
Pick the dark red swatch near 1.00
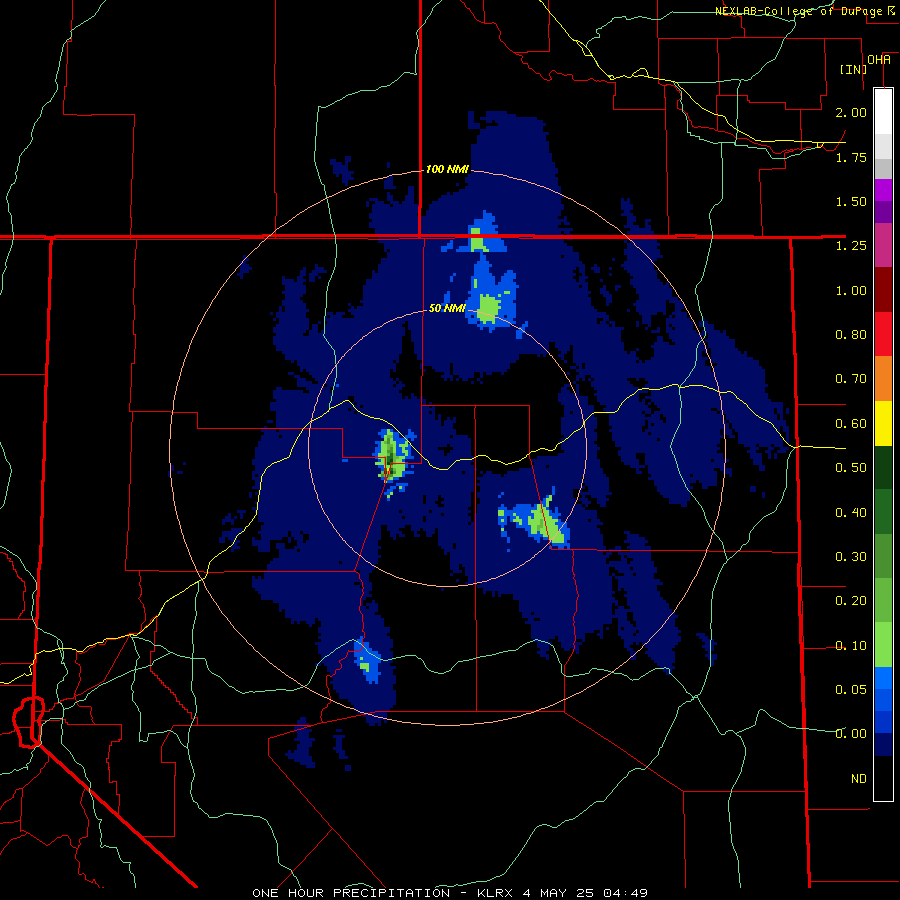(x=883, y=290)
